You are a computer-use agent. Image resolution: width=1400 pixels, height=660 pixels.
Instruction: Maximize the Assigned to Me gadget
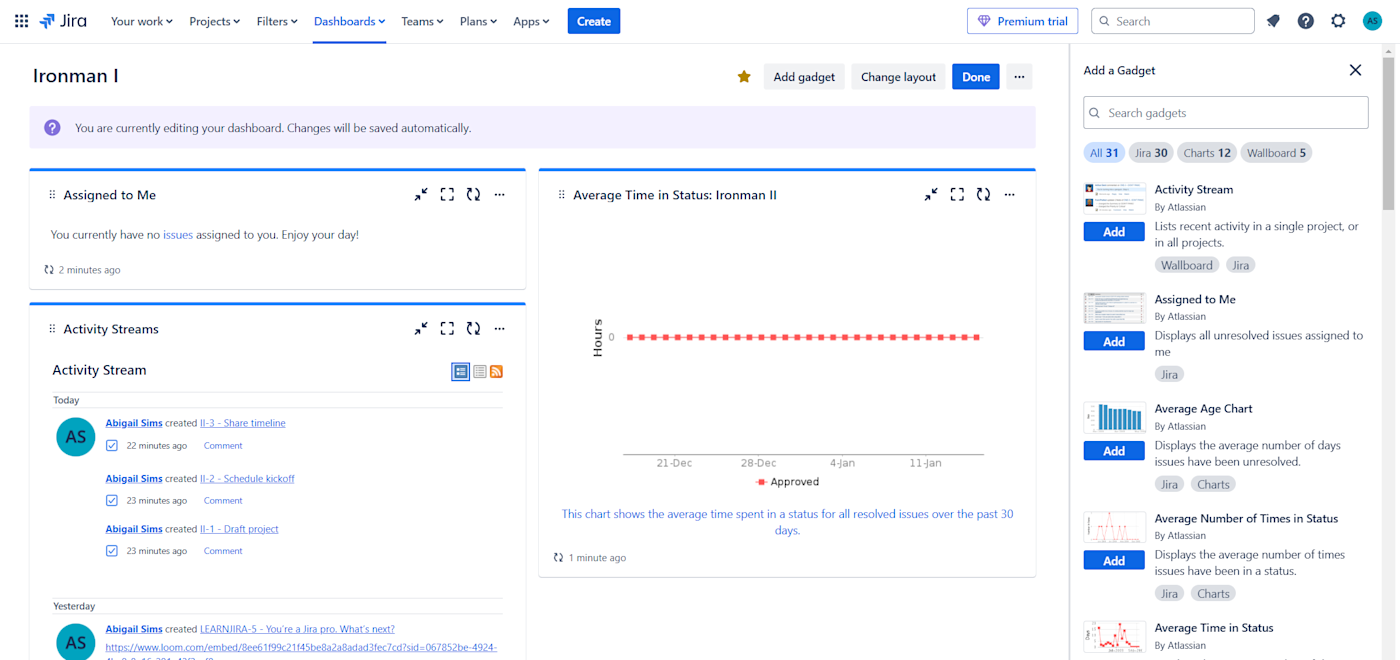point(447,195)
